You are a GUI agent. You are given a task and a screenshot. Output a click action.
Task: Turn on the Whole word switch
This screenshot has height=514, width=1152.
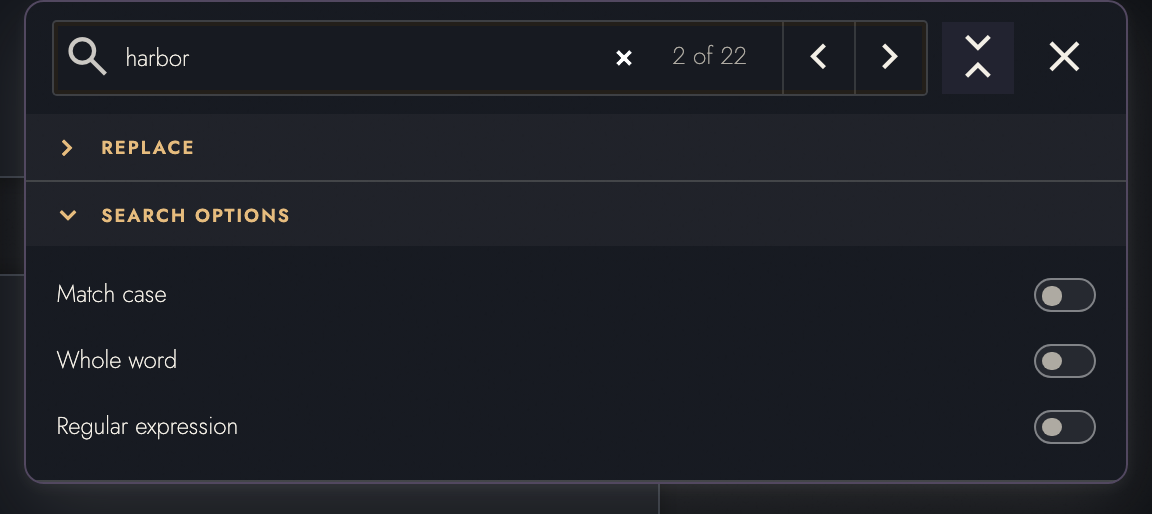pos(1065,361)
